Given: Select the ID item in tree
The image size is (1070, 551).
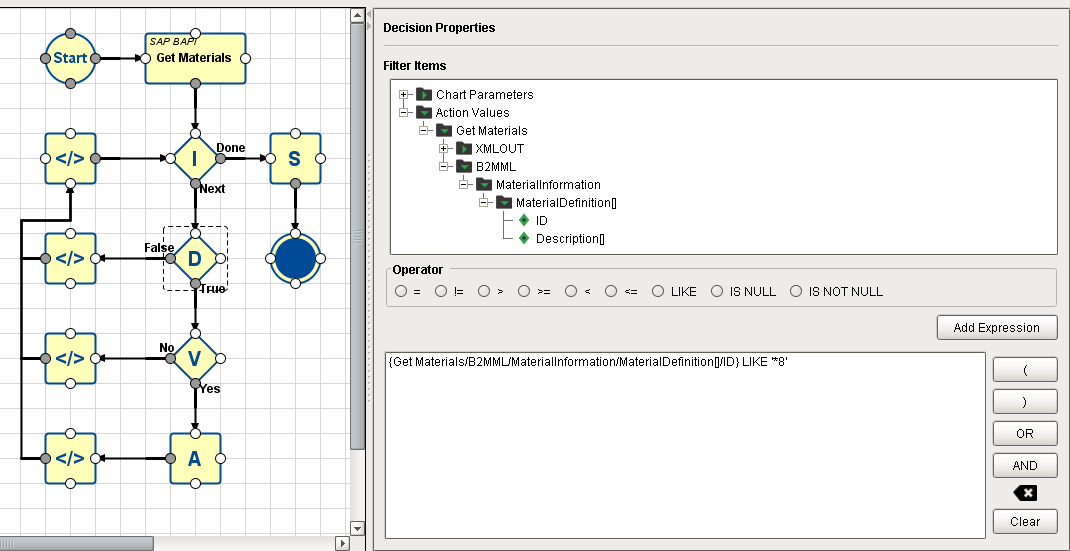Looking at the screenshot, I should click(x=541, y=221).
